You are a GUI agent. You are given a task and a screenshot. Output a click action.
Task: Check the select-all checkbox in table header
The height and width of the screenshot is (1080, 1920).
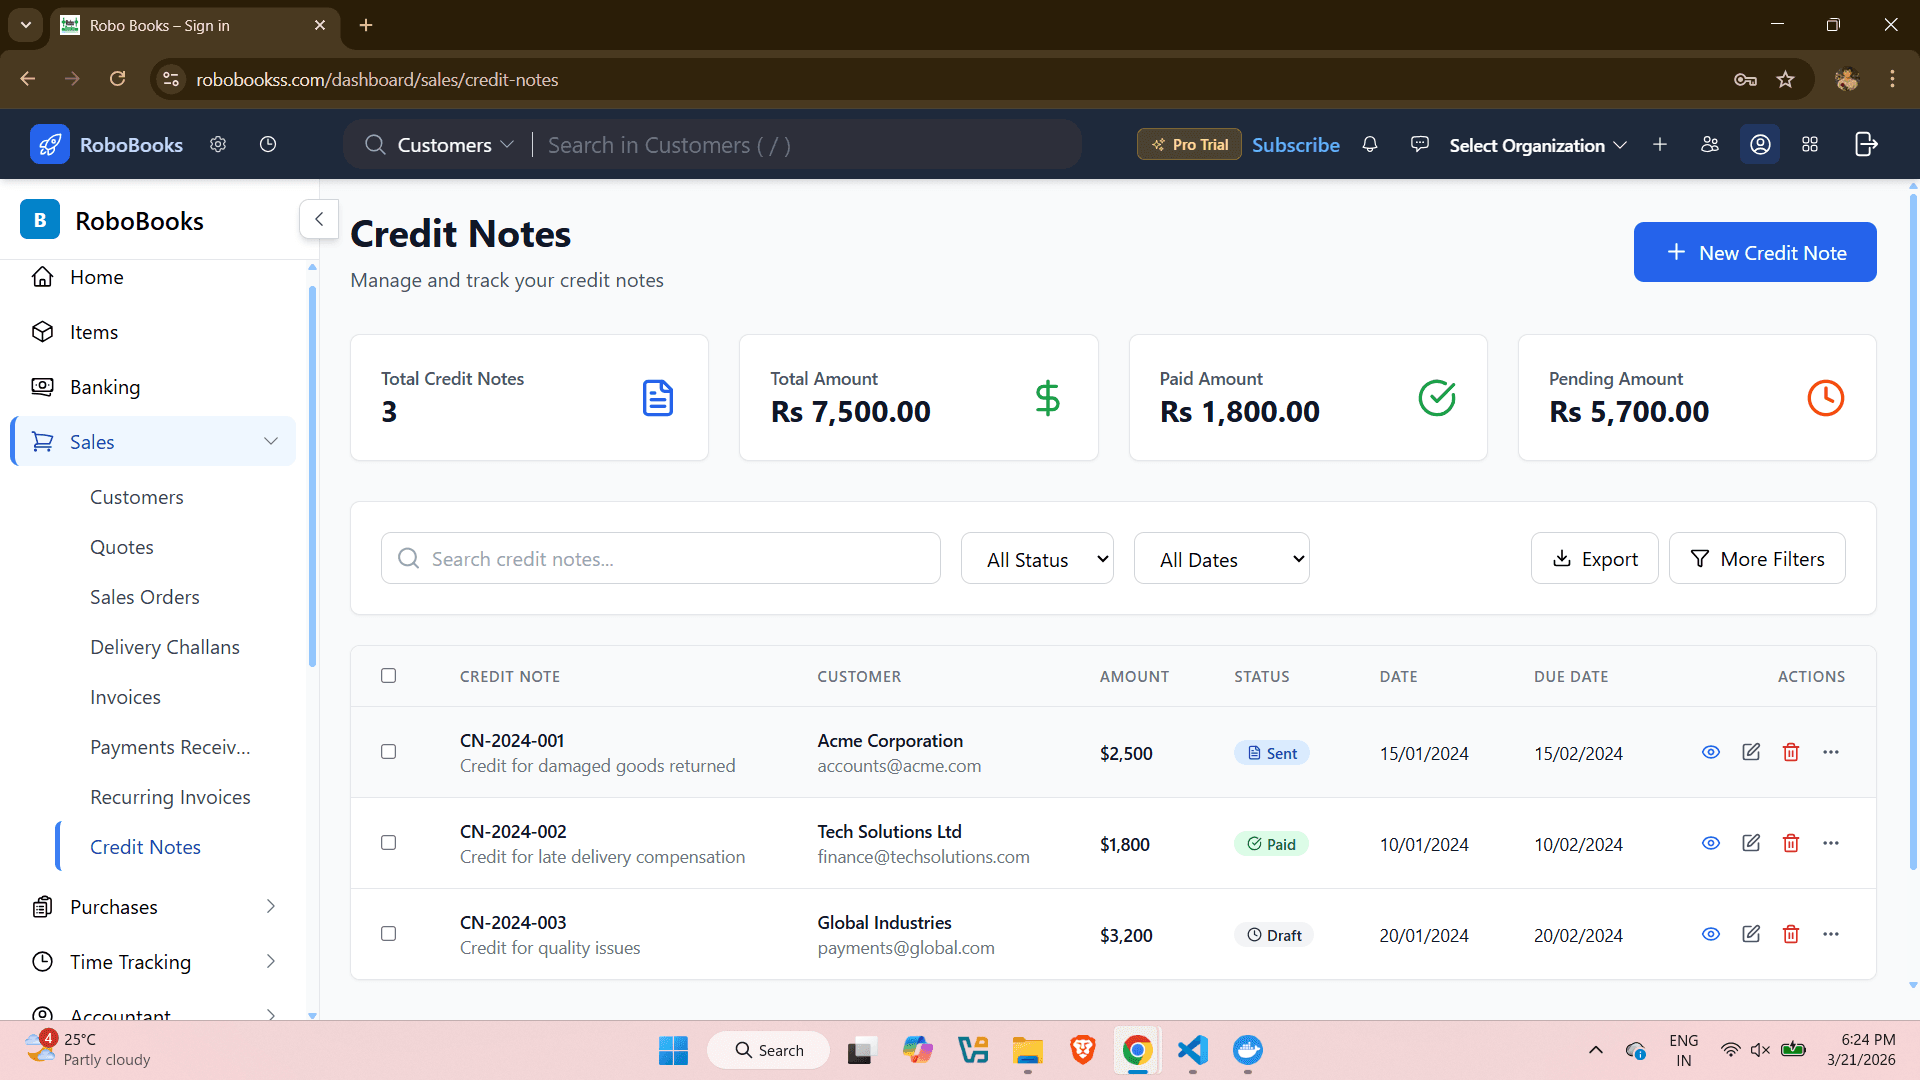[388, 676]
